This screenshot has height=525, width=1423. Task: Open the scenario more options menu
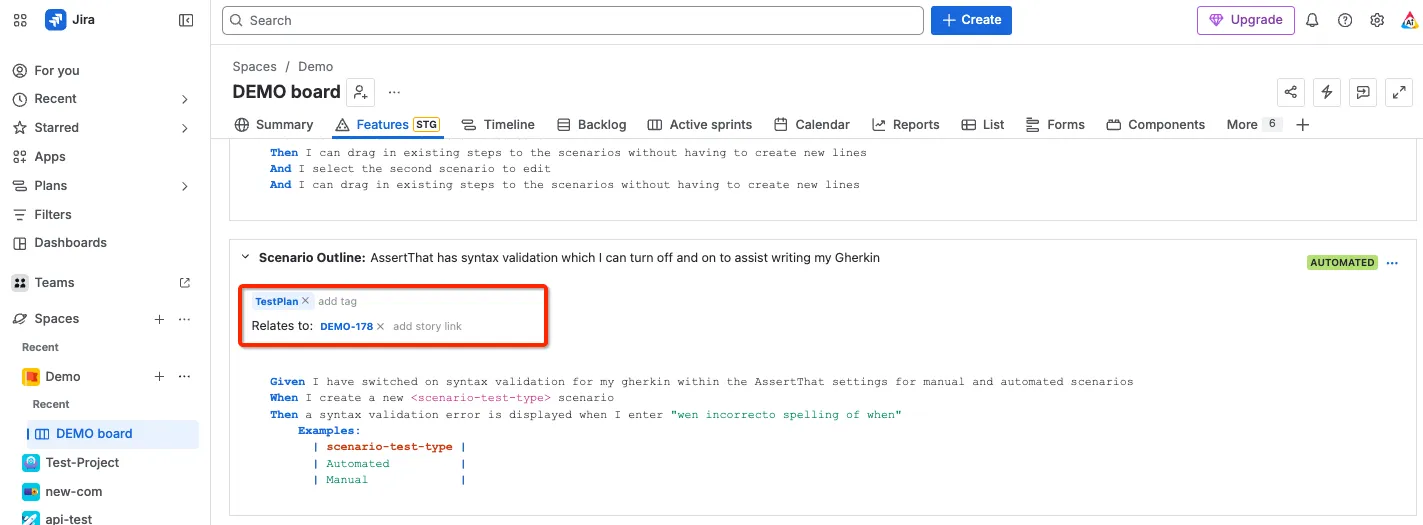(1392, 263)
